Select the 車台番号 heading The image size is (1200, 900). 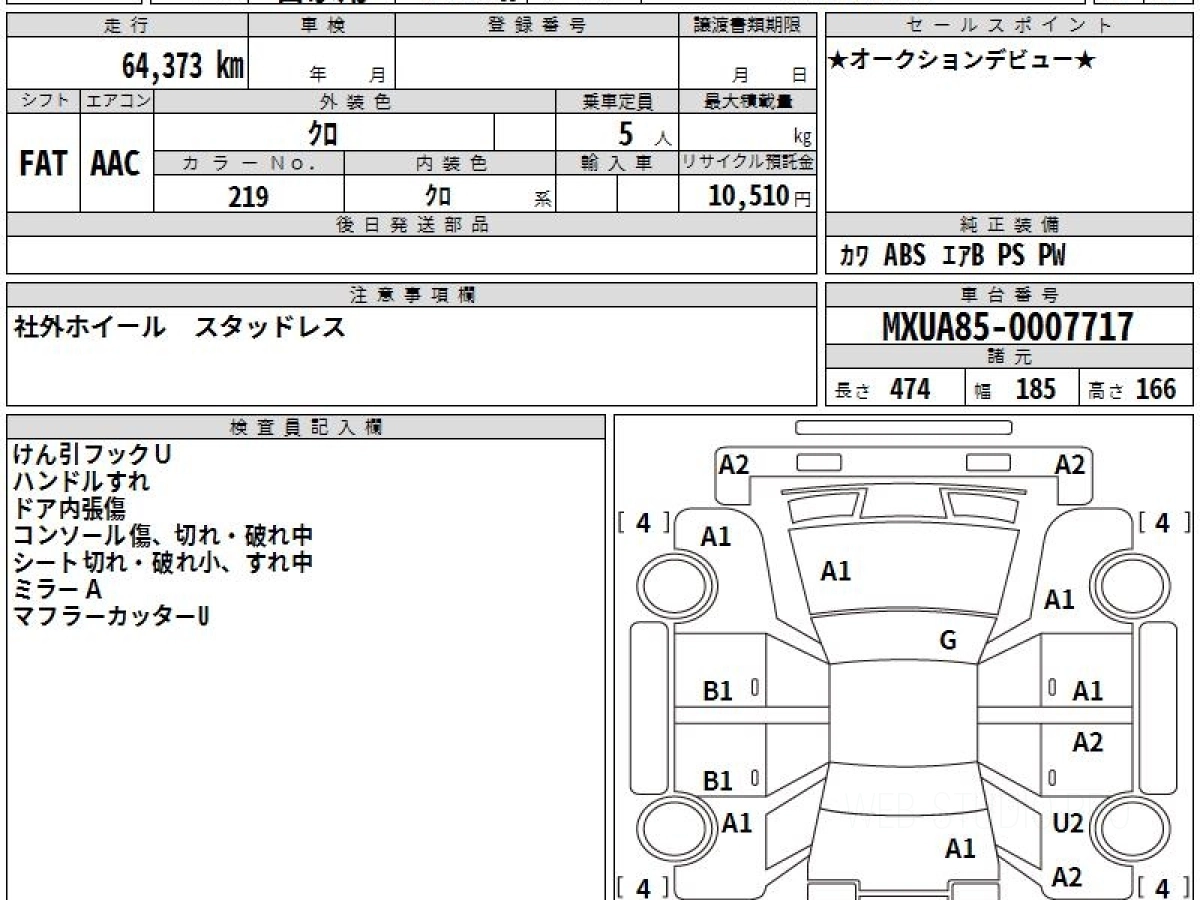(x=1010, y=295)
